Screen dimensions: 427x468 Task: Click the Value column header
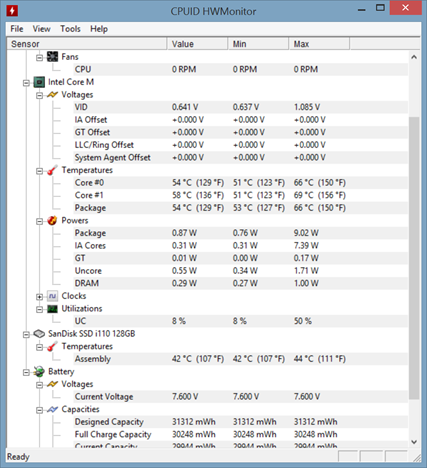pos(197,44)
